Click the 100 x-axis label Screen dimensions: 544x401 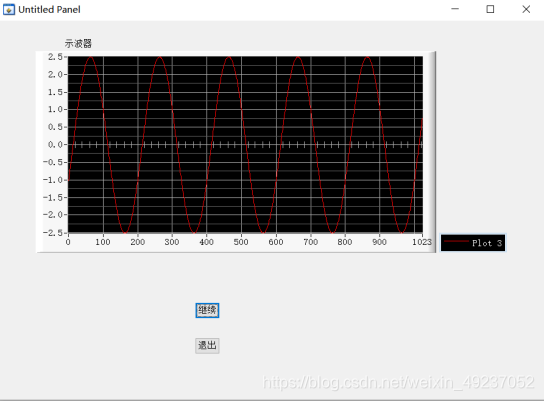click(x=103, y=242)
